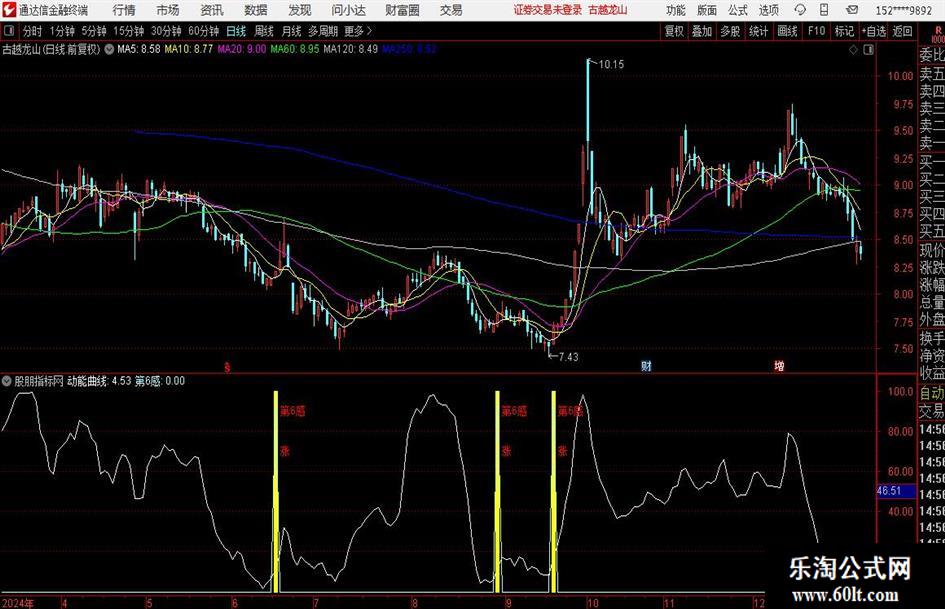
Task: Open the 数据 menu
Action: point(256,10)
